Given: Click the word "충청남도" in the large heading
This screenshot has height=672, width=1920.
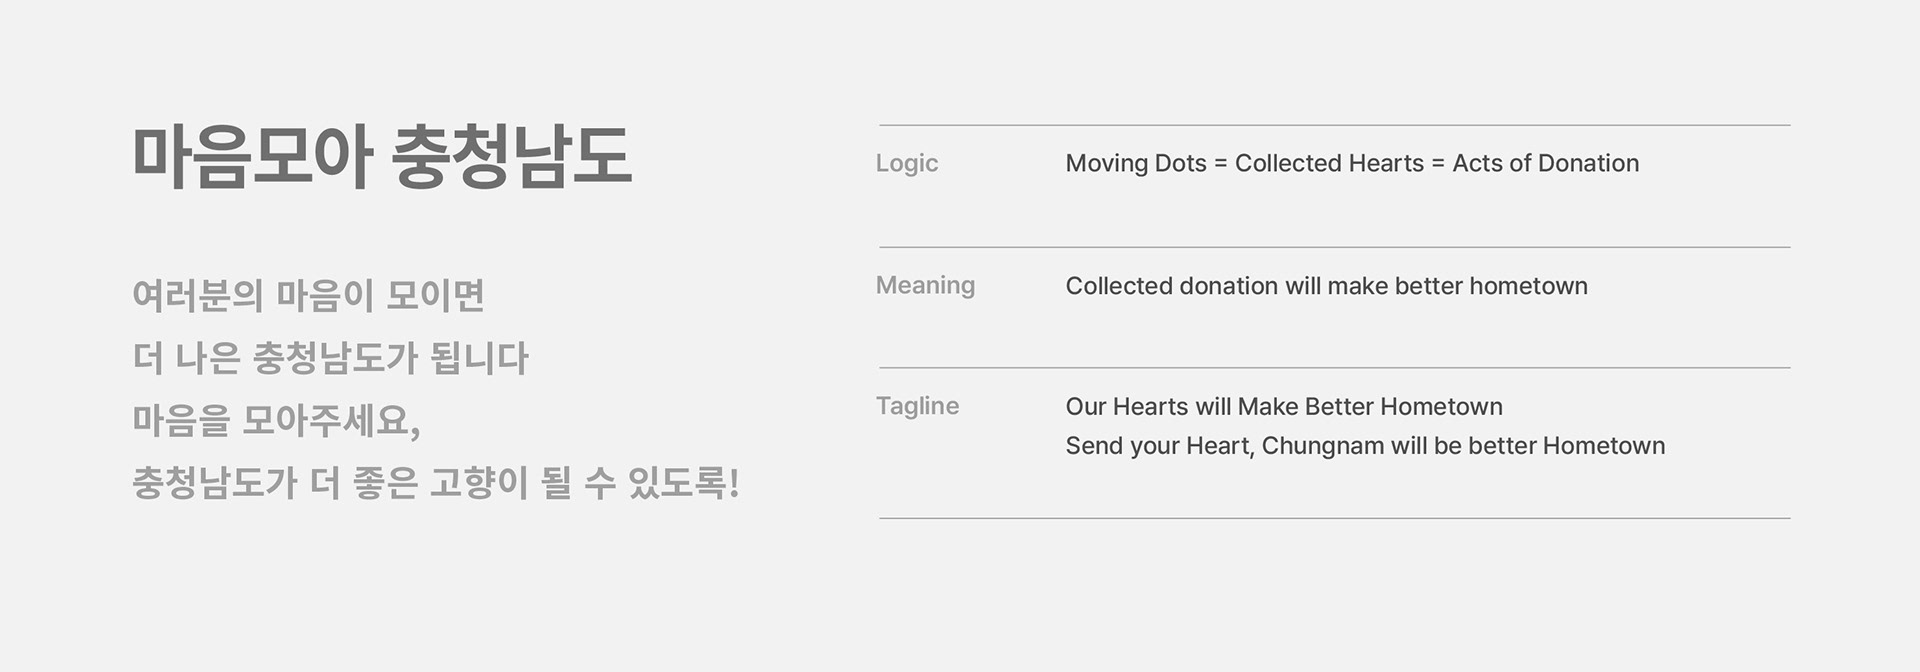Looking at the screenshot, I should (x=511, y=157).
